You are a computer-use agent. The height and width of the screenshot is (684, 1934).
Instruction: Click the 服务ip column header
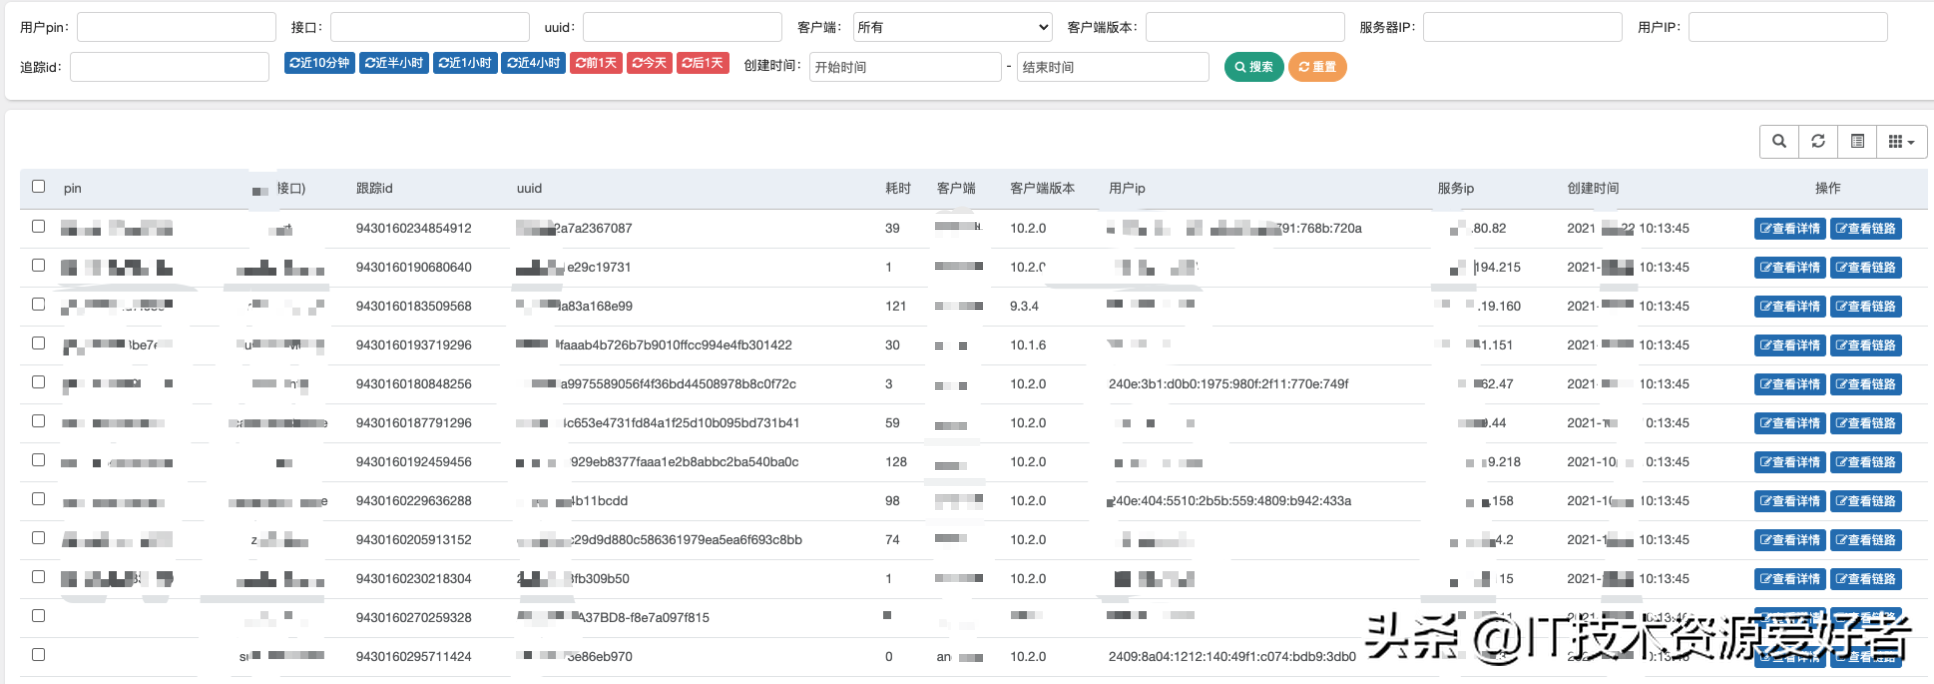tap(1456, 188)
